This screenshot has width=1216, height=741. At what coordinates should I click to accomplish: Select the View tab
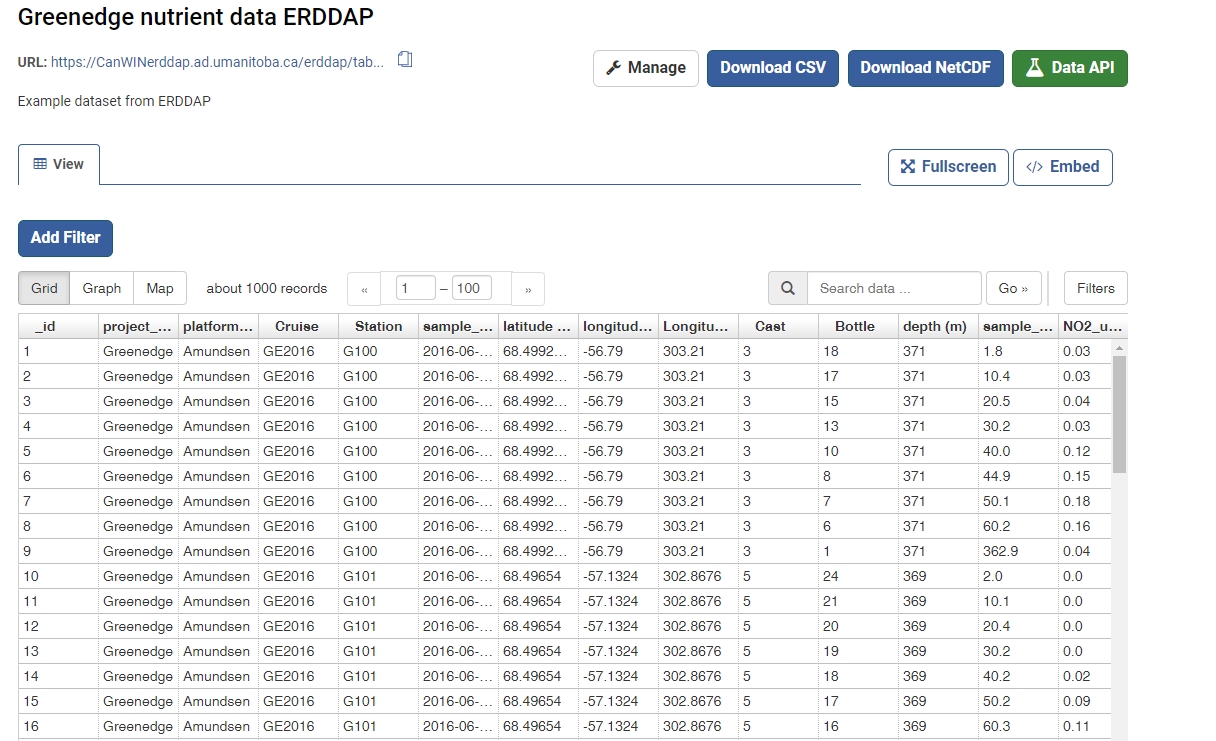59,164
